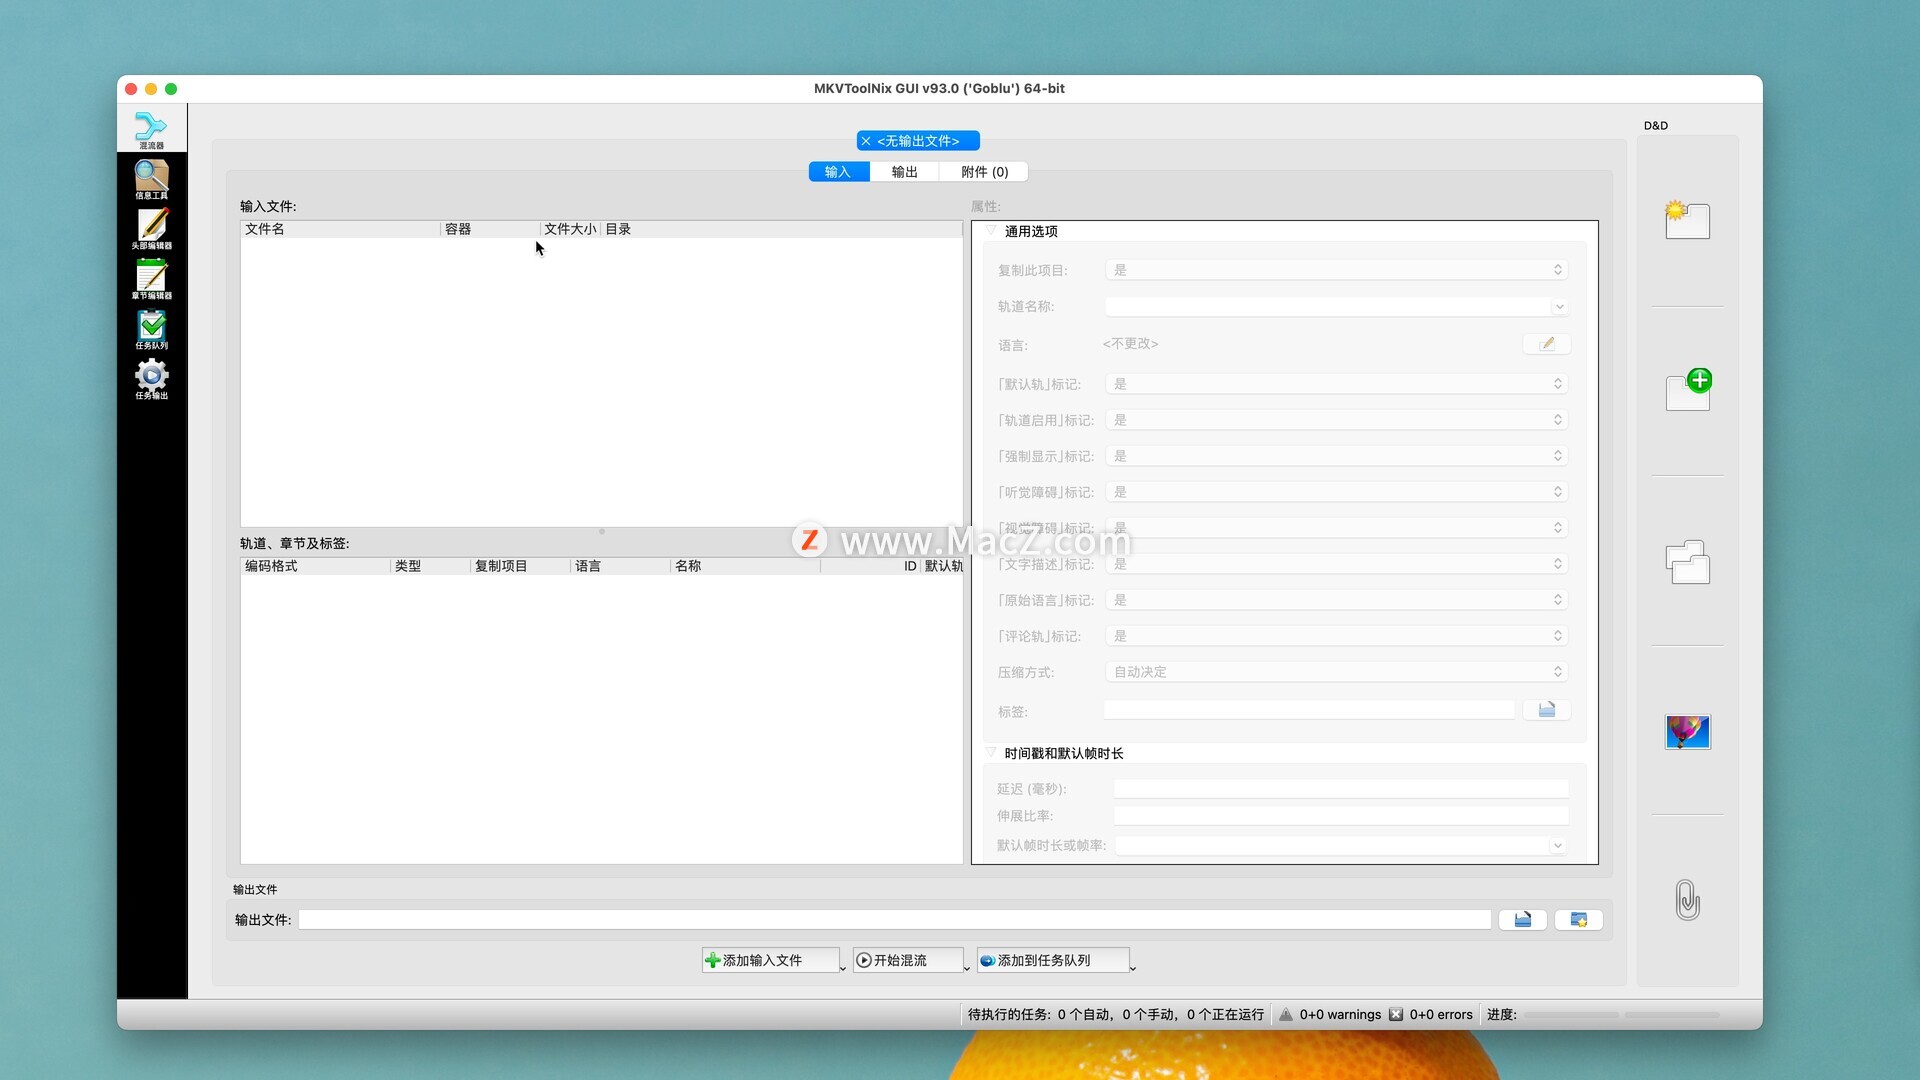Screen dimensions: 1920x1080
Task: Open the 压缩方式 自动决定 dropdown
Action: [x=1336, y=672]
